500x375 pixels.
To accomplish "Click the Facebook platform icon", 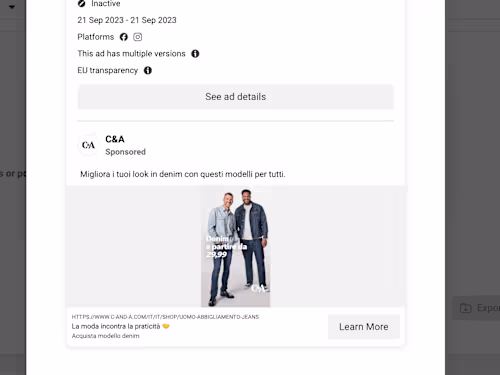I will pos(124,37).
